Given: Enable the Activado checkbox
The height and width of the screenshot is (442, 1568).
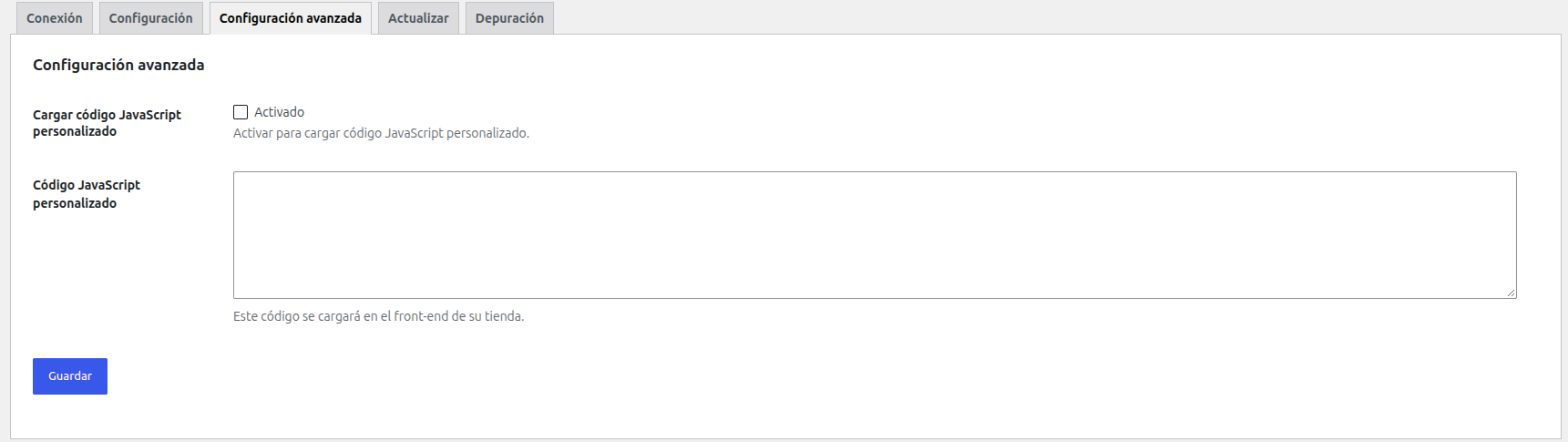Looking at the screenshot, I should click(x=240, y=112).
